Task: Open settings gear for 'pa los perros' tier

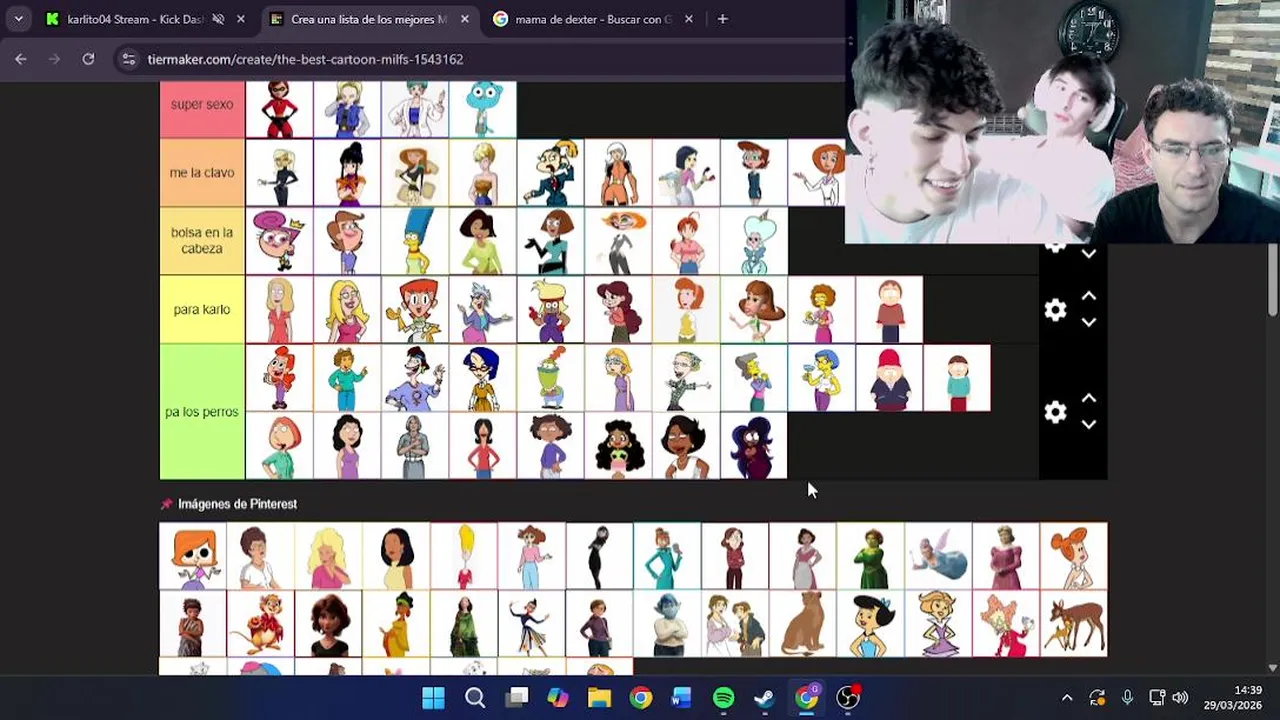Action: pyautogui.click(x=1055, y=412)
